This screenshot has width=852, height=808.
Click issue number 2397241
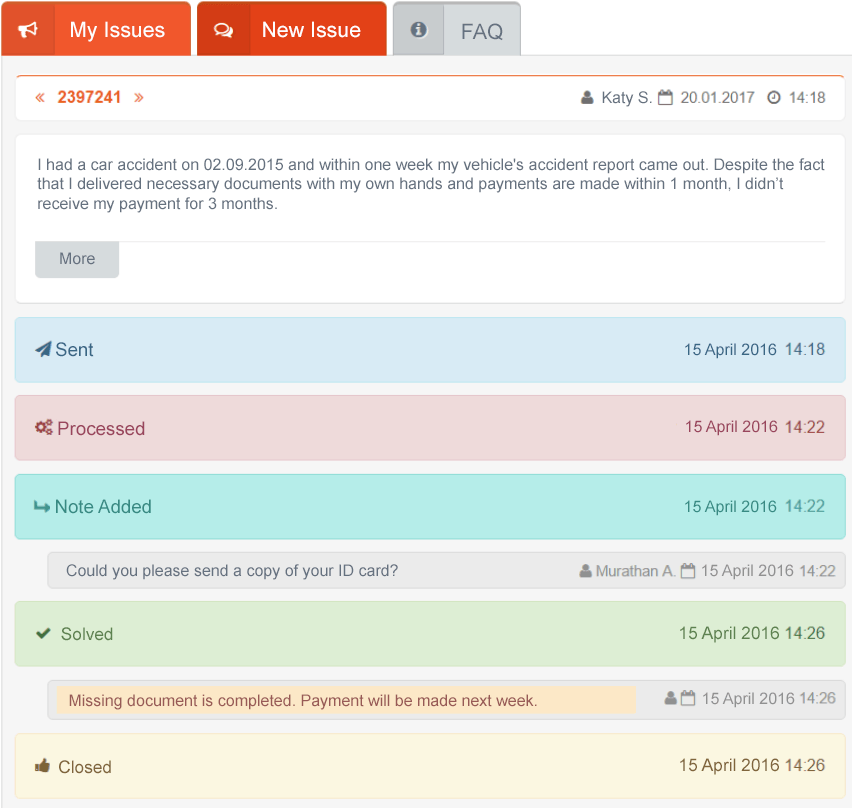click(89, 97)
